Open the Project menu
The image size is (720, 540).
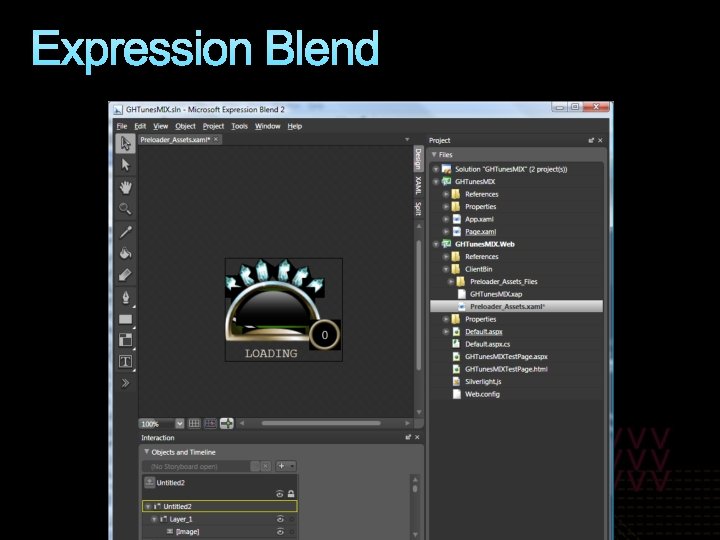coord(213,126)
